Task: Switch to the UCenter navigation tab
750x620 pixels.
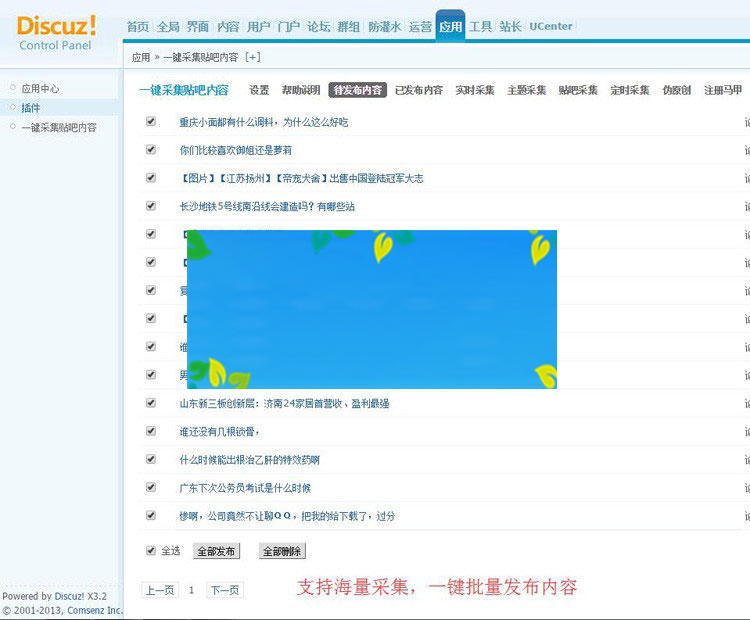Action: click(551, 27)
